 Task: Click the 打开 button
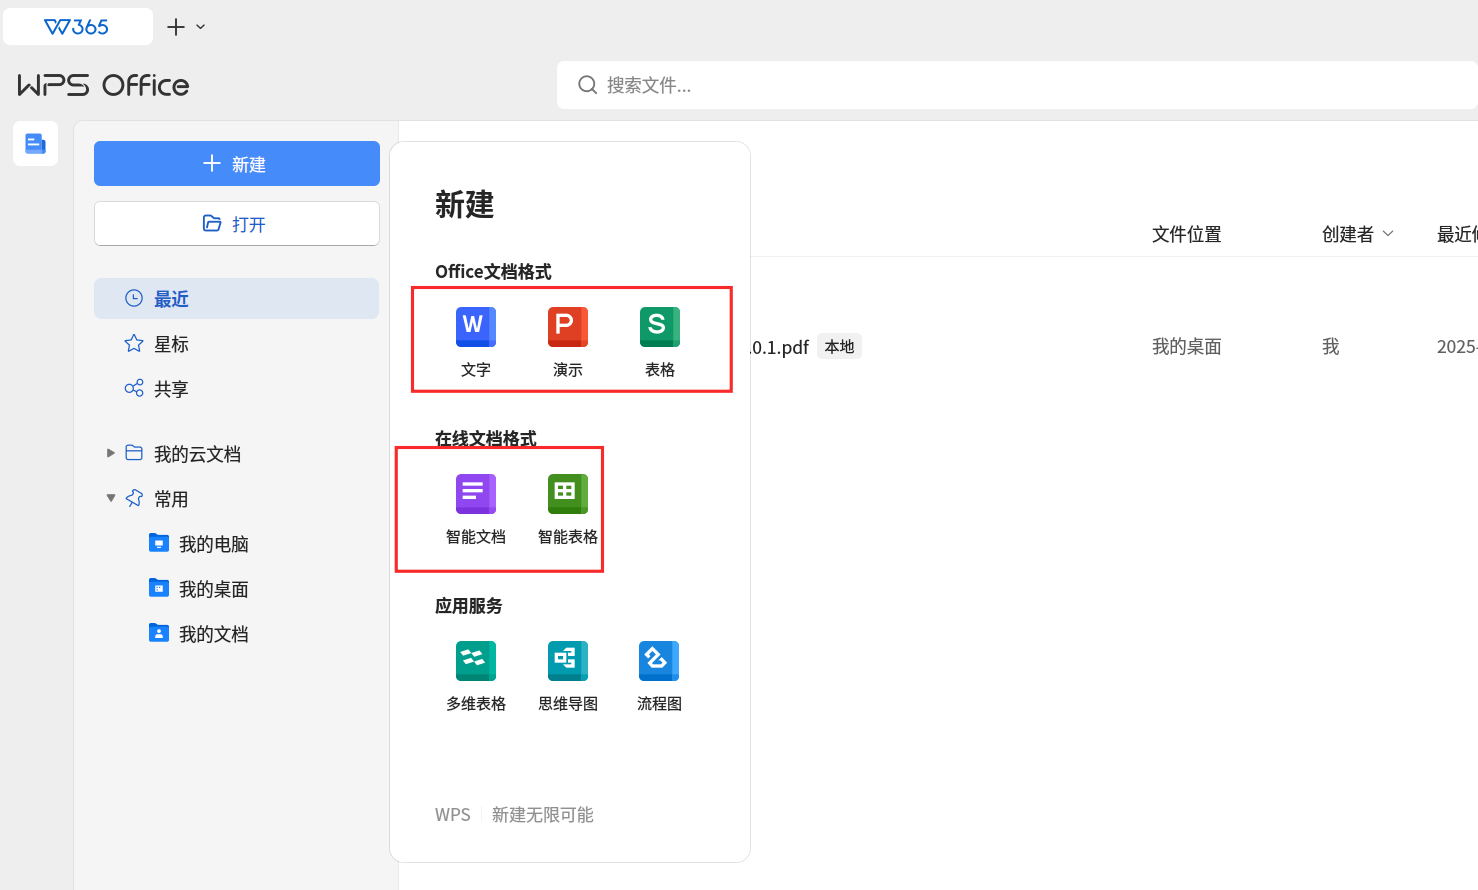237,223
